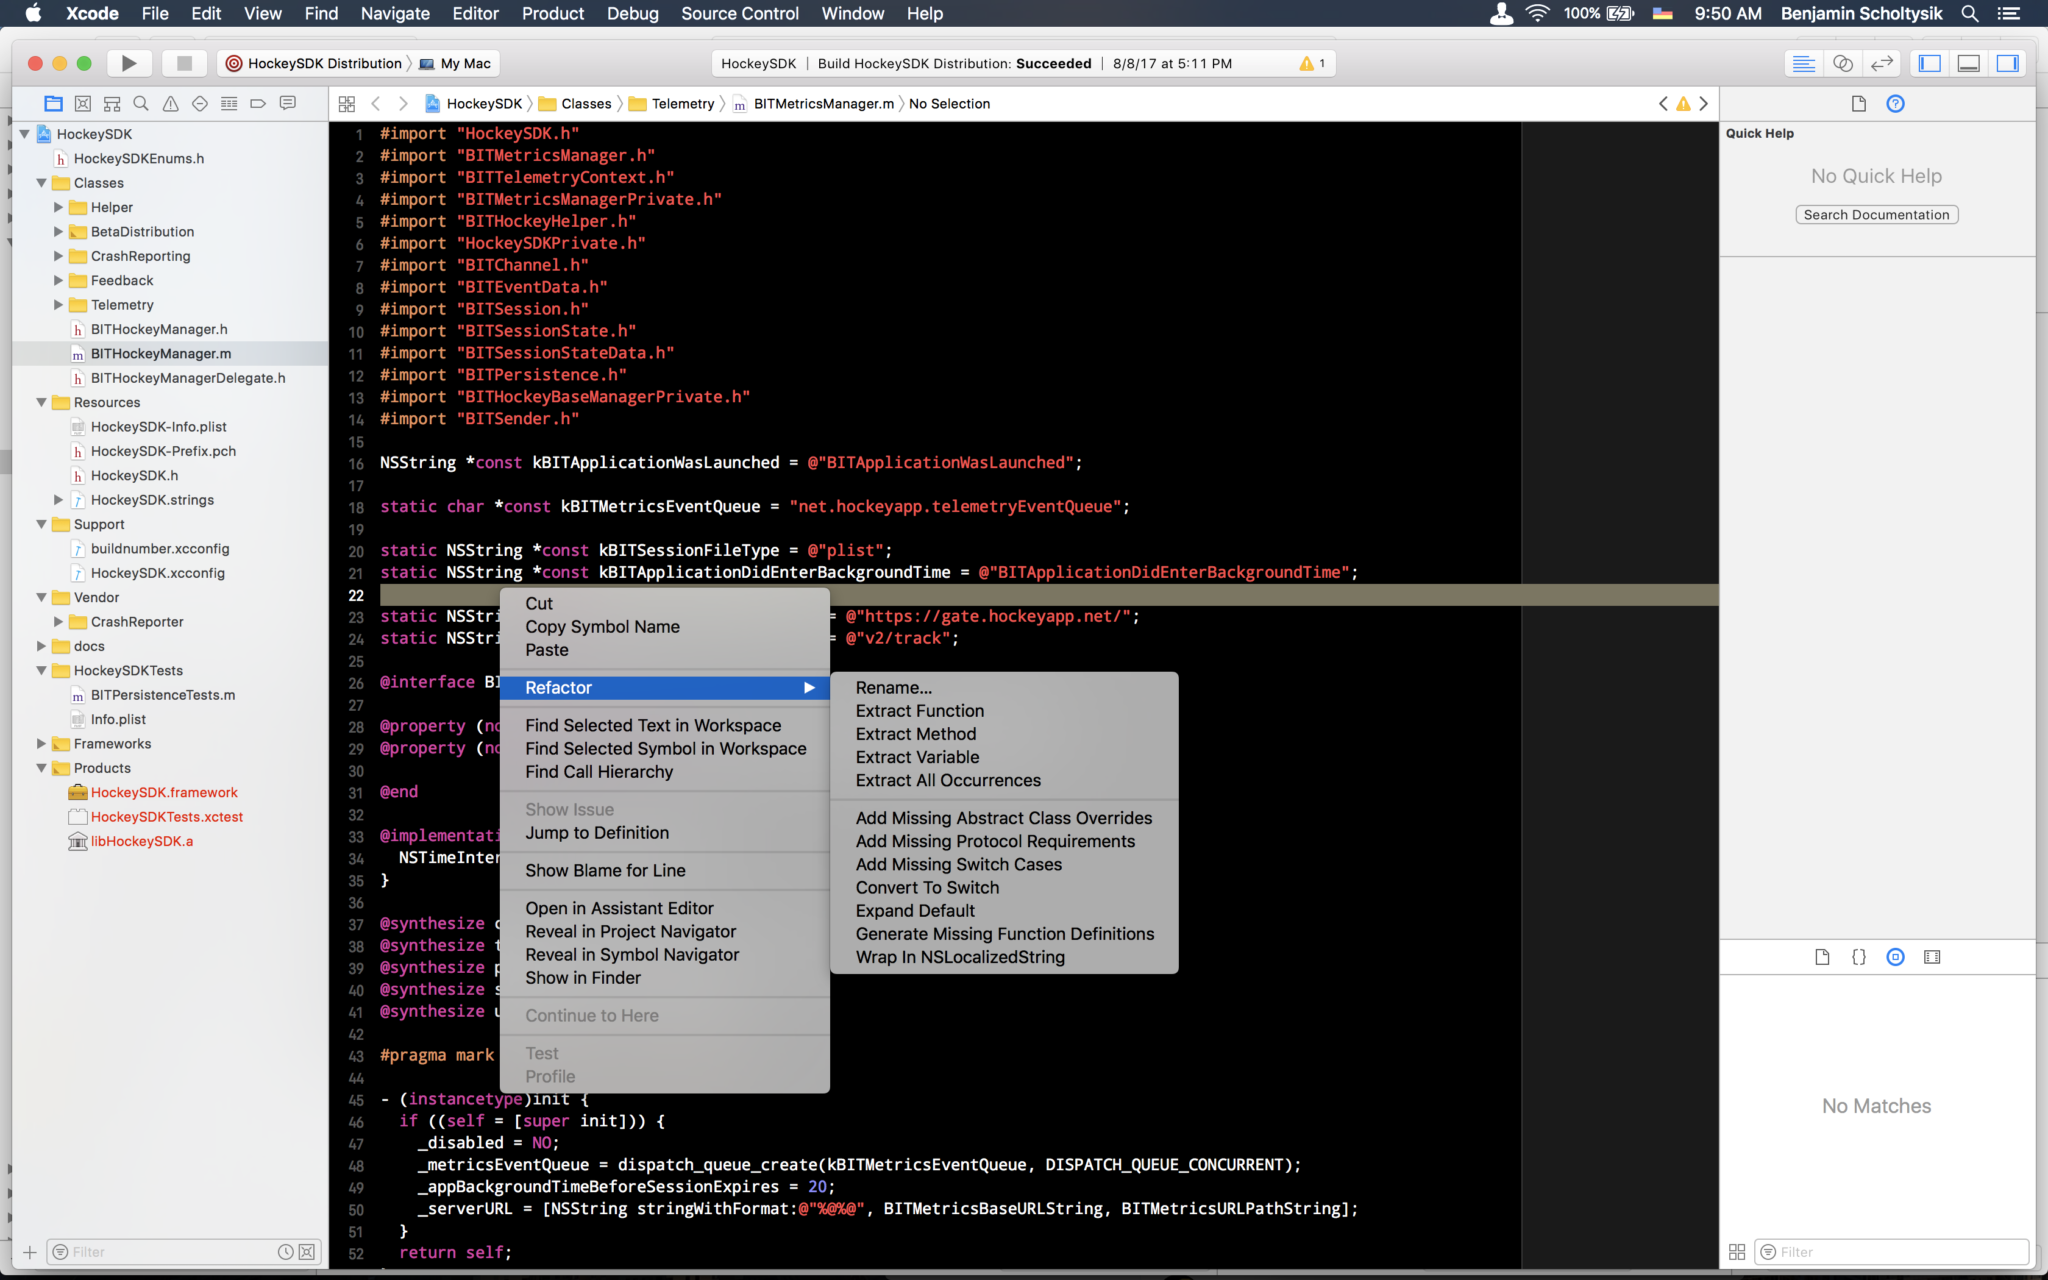
Task: Collapse the Classes group
Action: pos(41,183)
